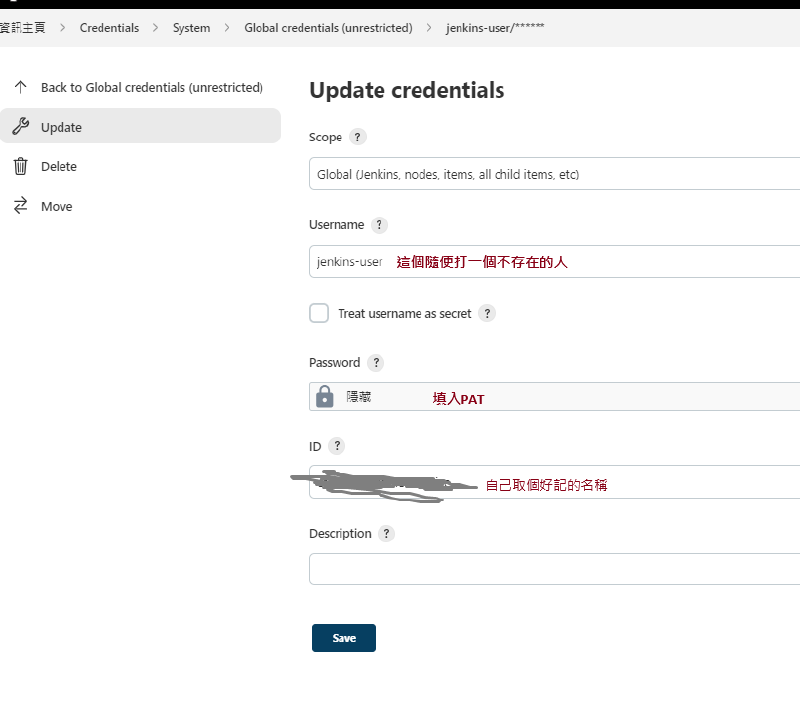The image size is (800, 719).
Task: Open the Scope help question mark
Action: pyautogui.click(x=358, y=137)
